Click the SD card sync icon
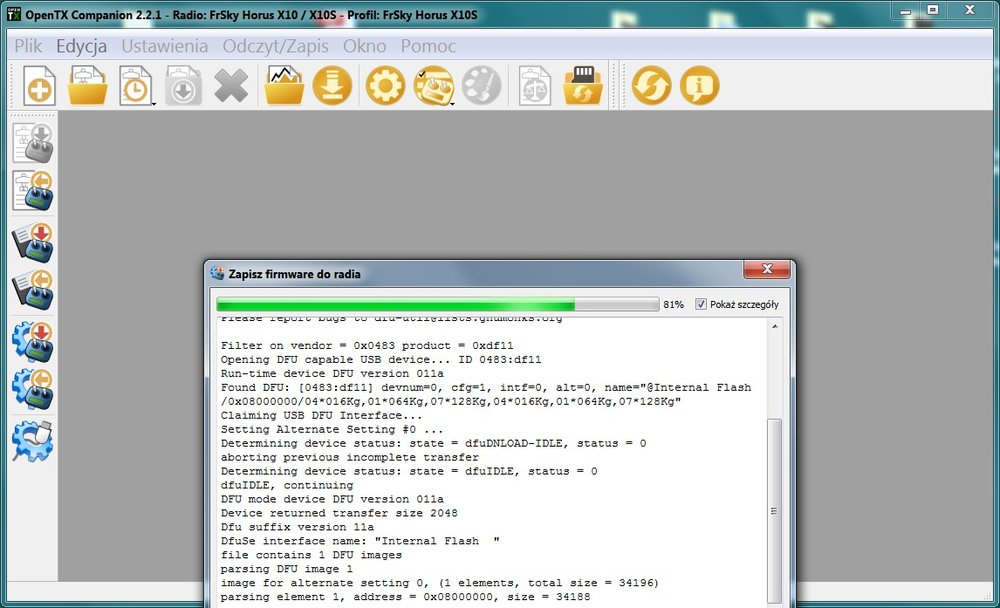1000x608 pixels. click(x=582, y=85)
